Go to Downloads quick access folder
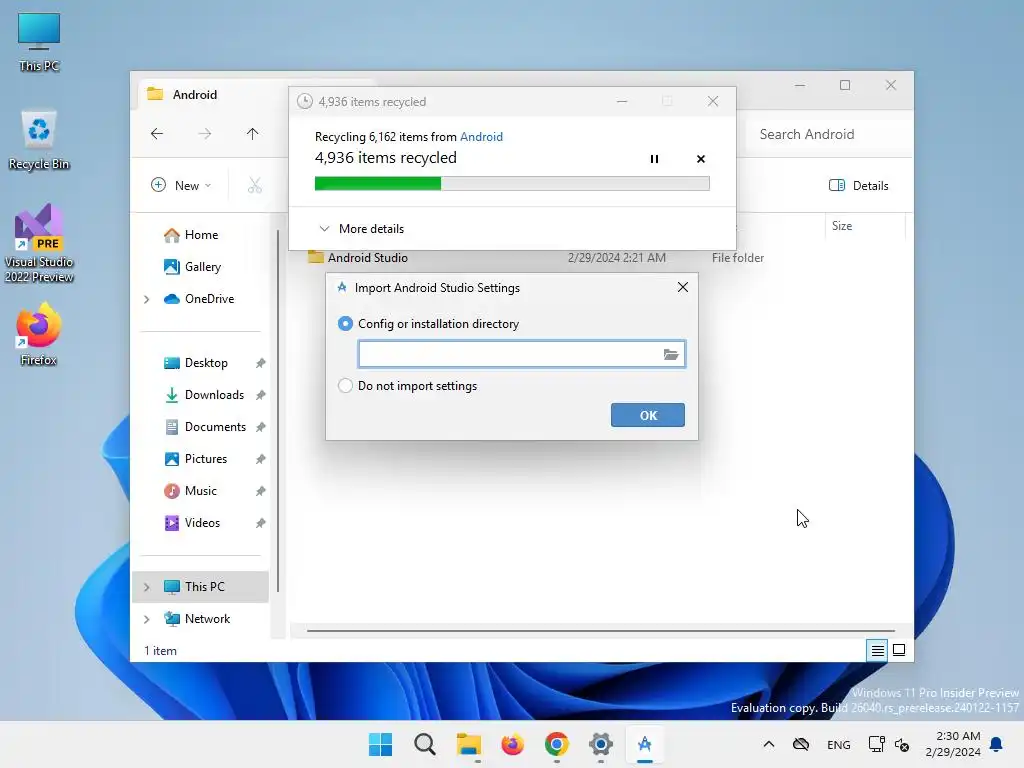Image resolution: width=1024 pixels, height=768 pixels. (x=203, y=395)
